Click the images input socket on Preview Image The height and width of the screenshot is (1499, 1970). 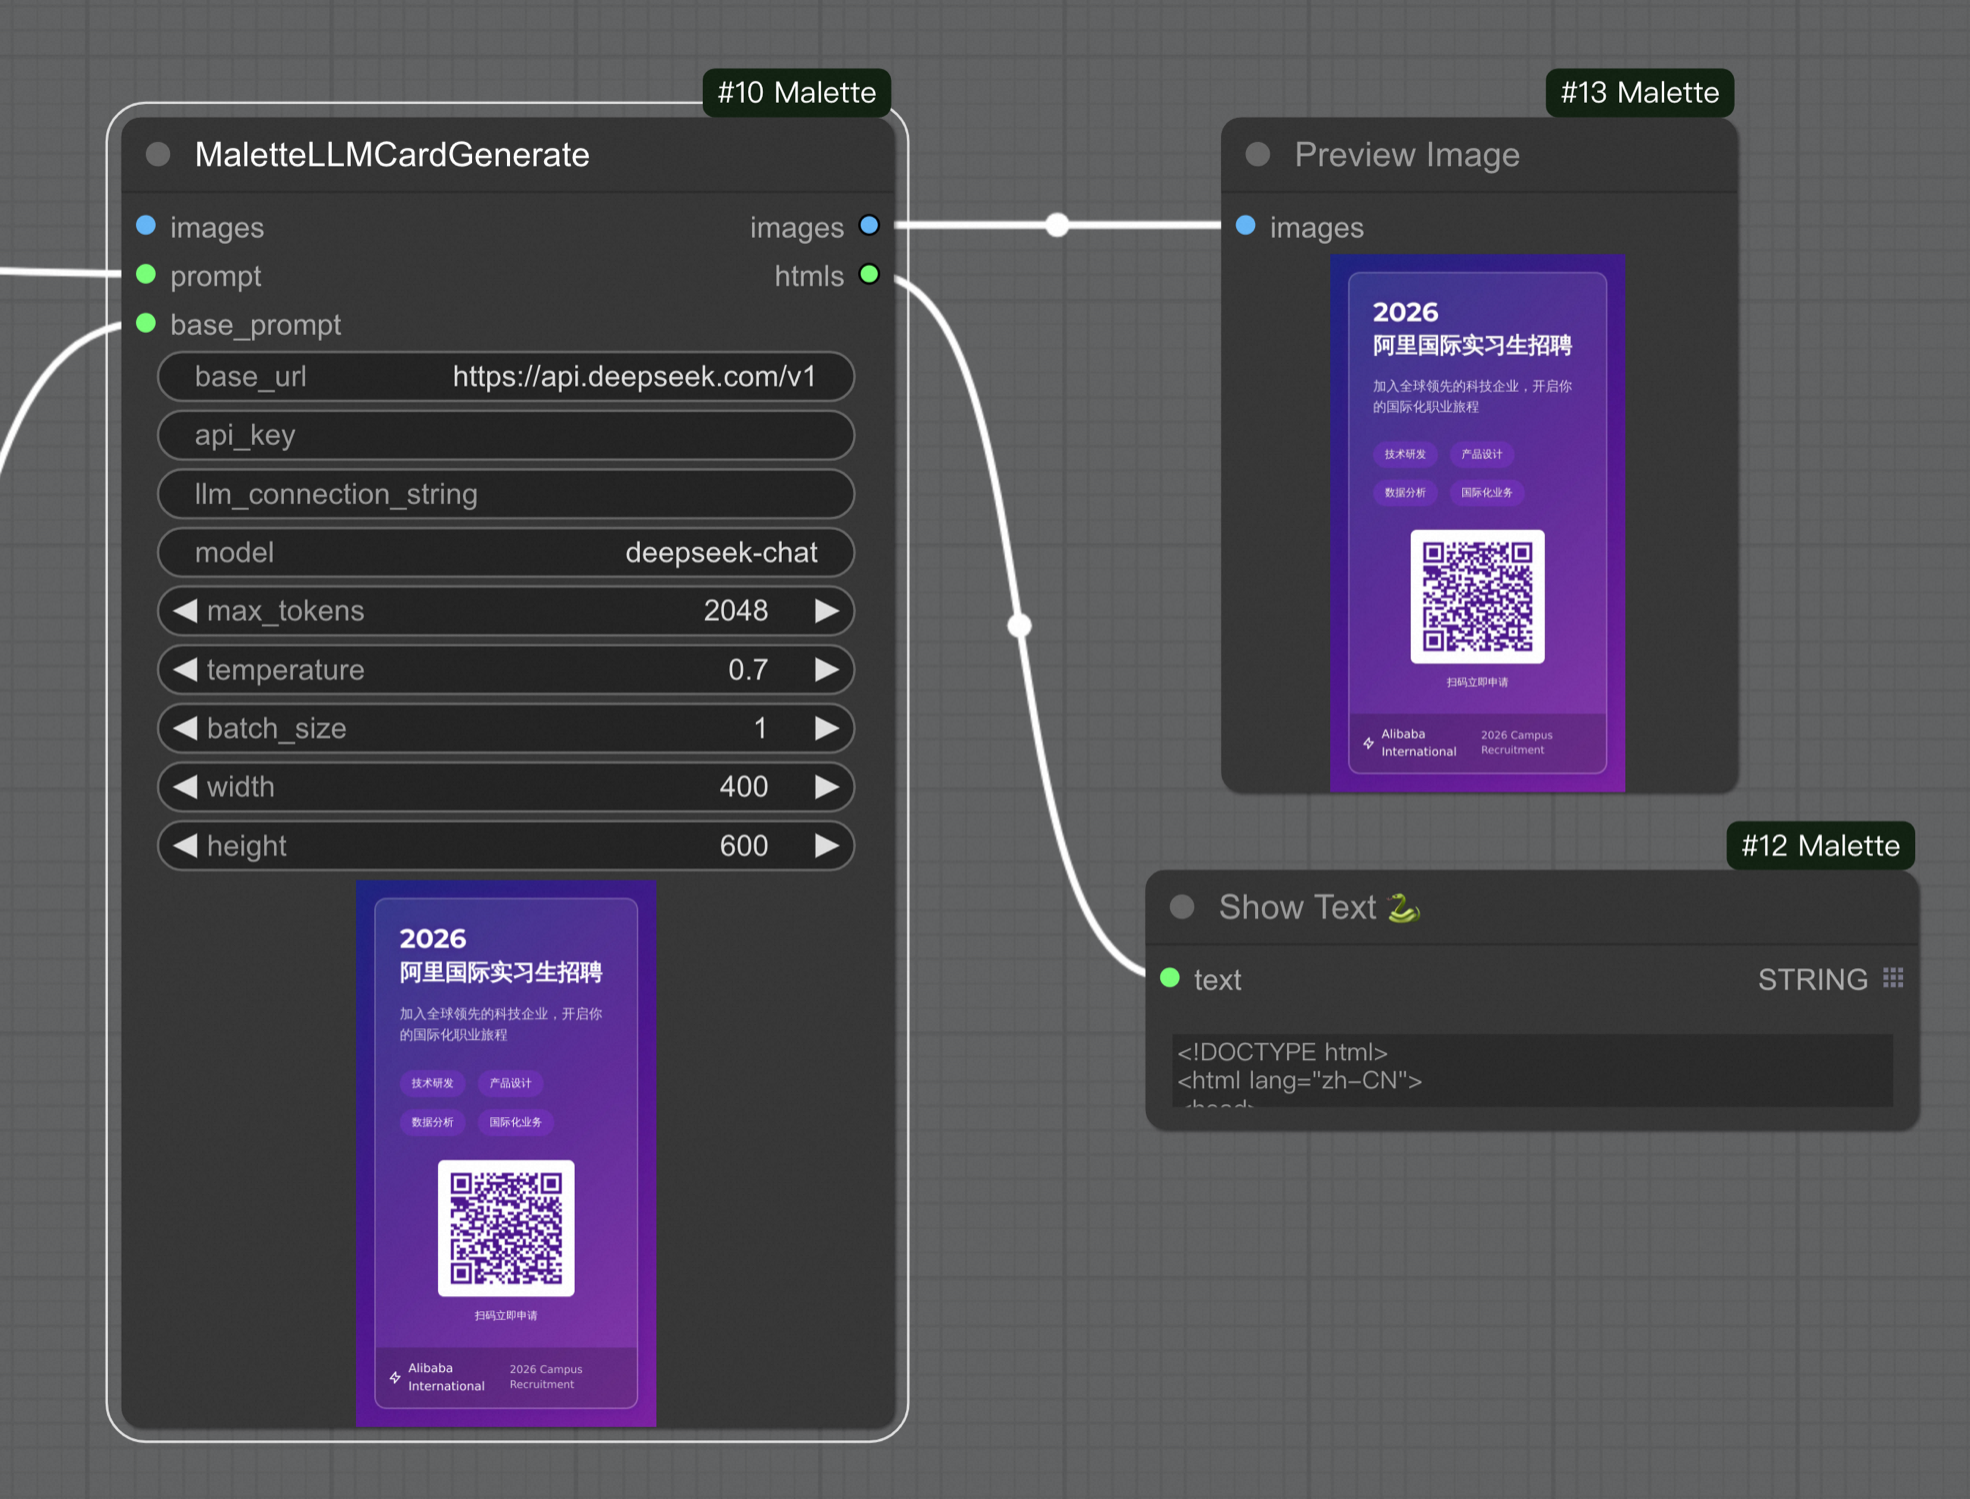1246,226
